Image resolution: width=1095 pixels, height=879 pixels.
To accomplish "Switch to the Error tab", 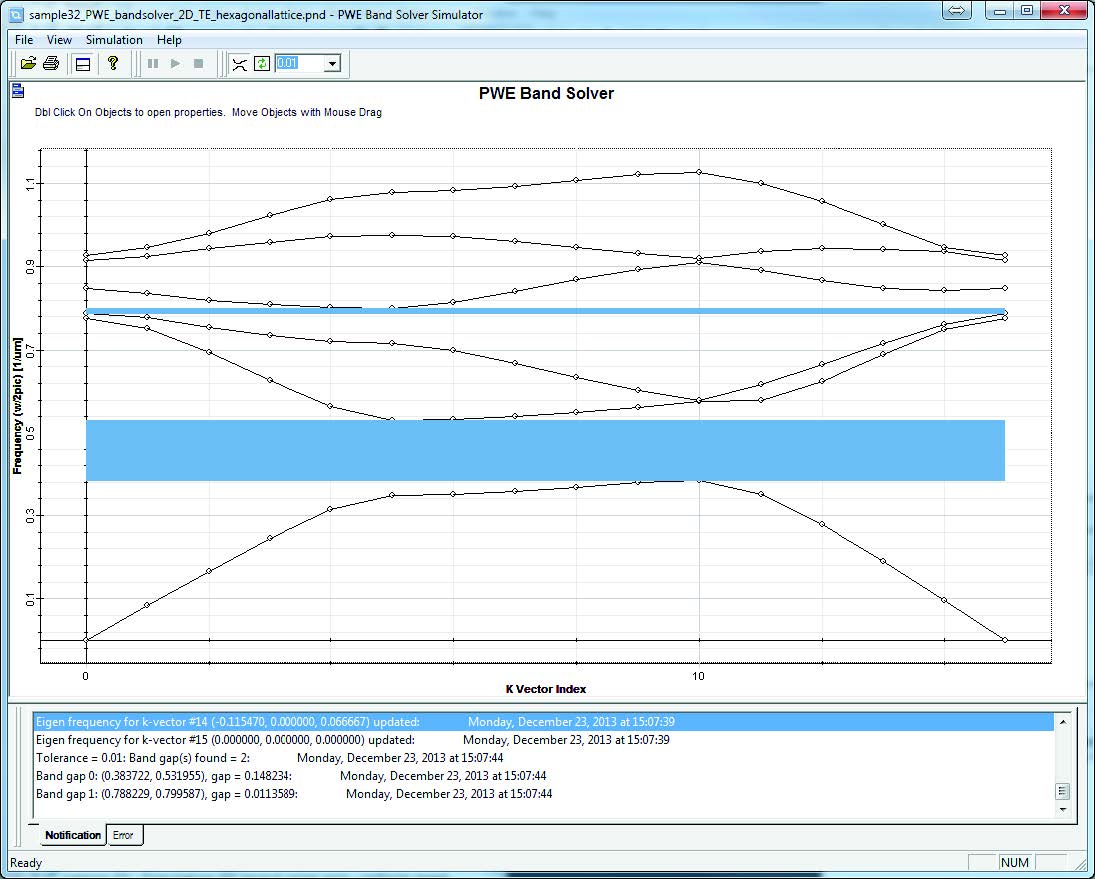I will (x=123, y=835).
